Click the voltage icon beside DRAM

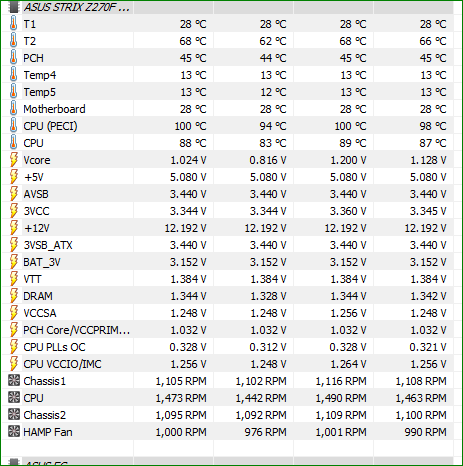click(14, 296)
